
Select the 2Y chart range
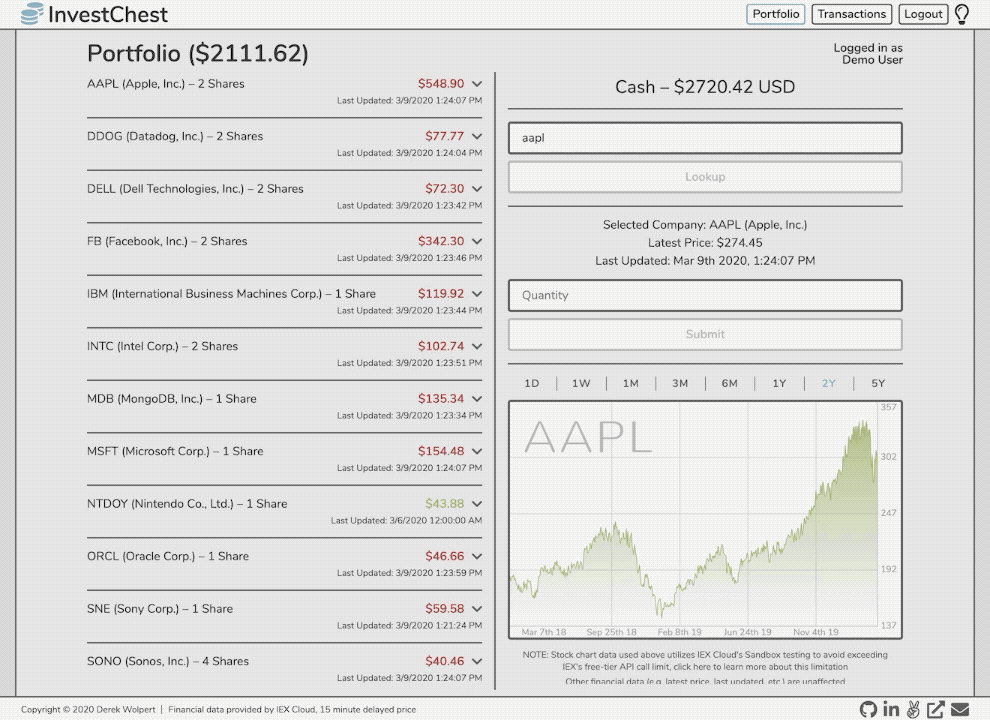tap(828, 383)
